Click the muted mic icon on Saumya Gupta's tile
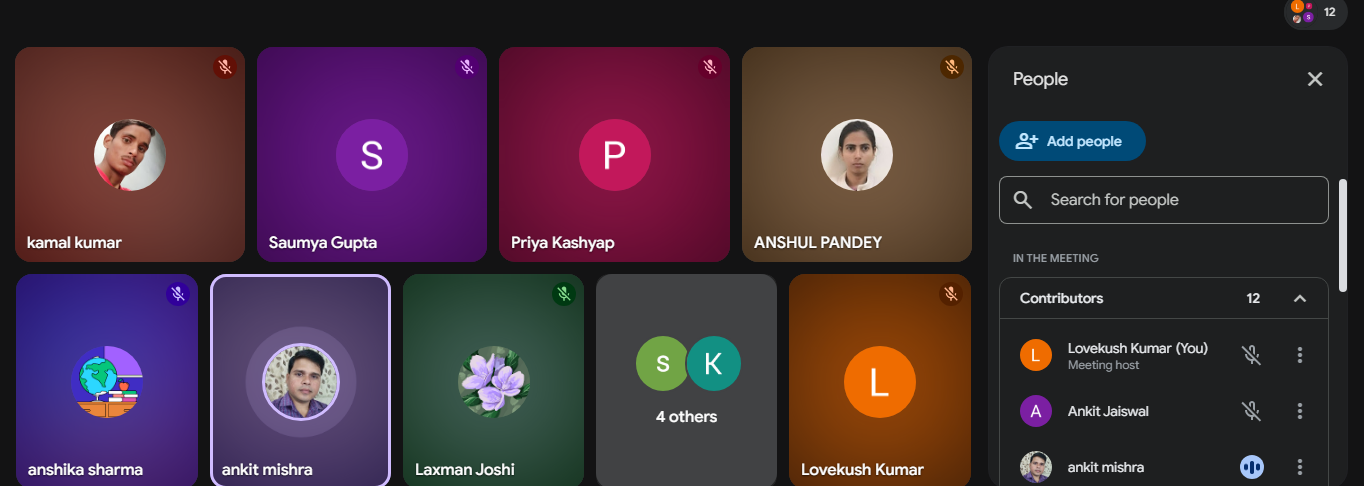The height and width of the screenshot is (486, 1364). click(x=467, y=67)
